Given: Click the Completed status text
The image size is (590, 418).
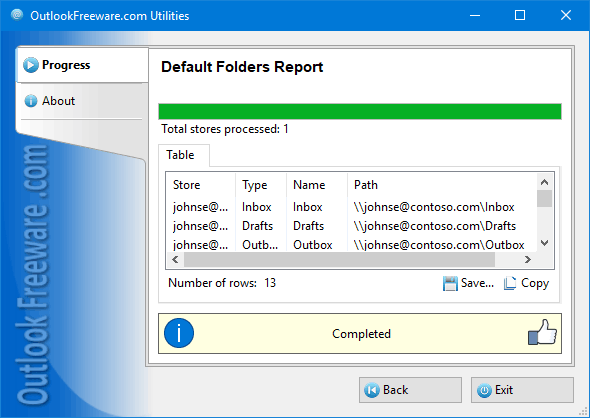Looking at the screenshot, I should click(361, 334).
